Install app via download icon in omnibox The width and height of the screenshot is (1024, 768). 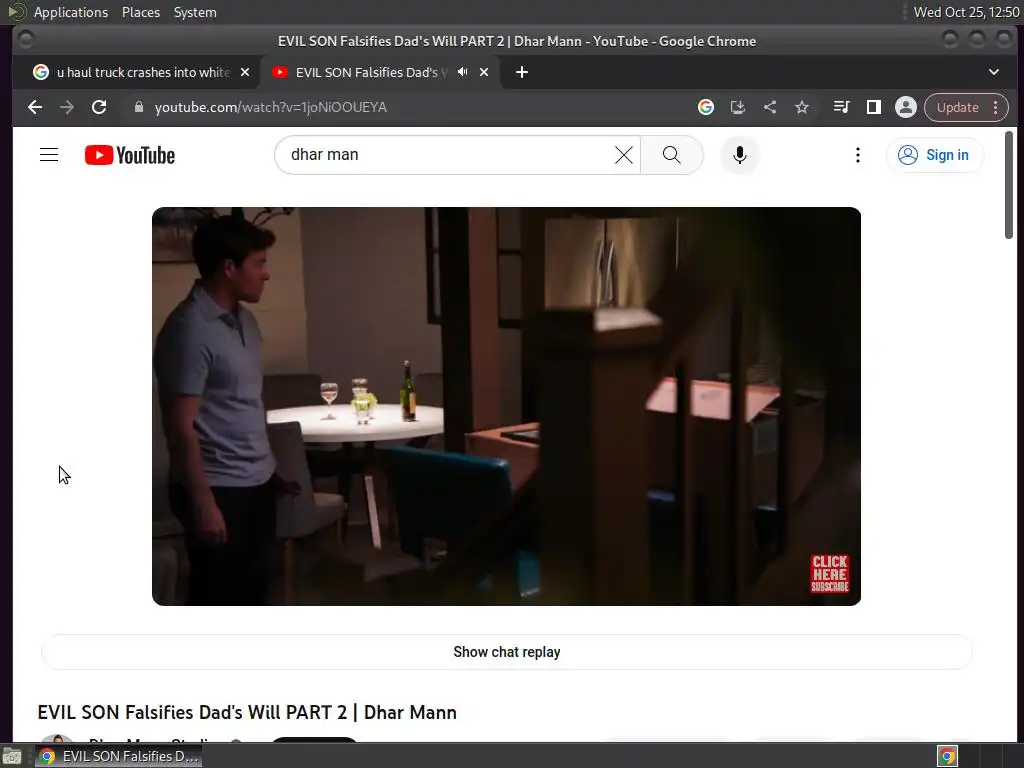coord(738,107)
